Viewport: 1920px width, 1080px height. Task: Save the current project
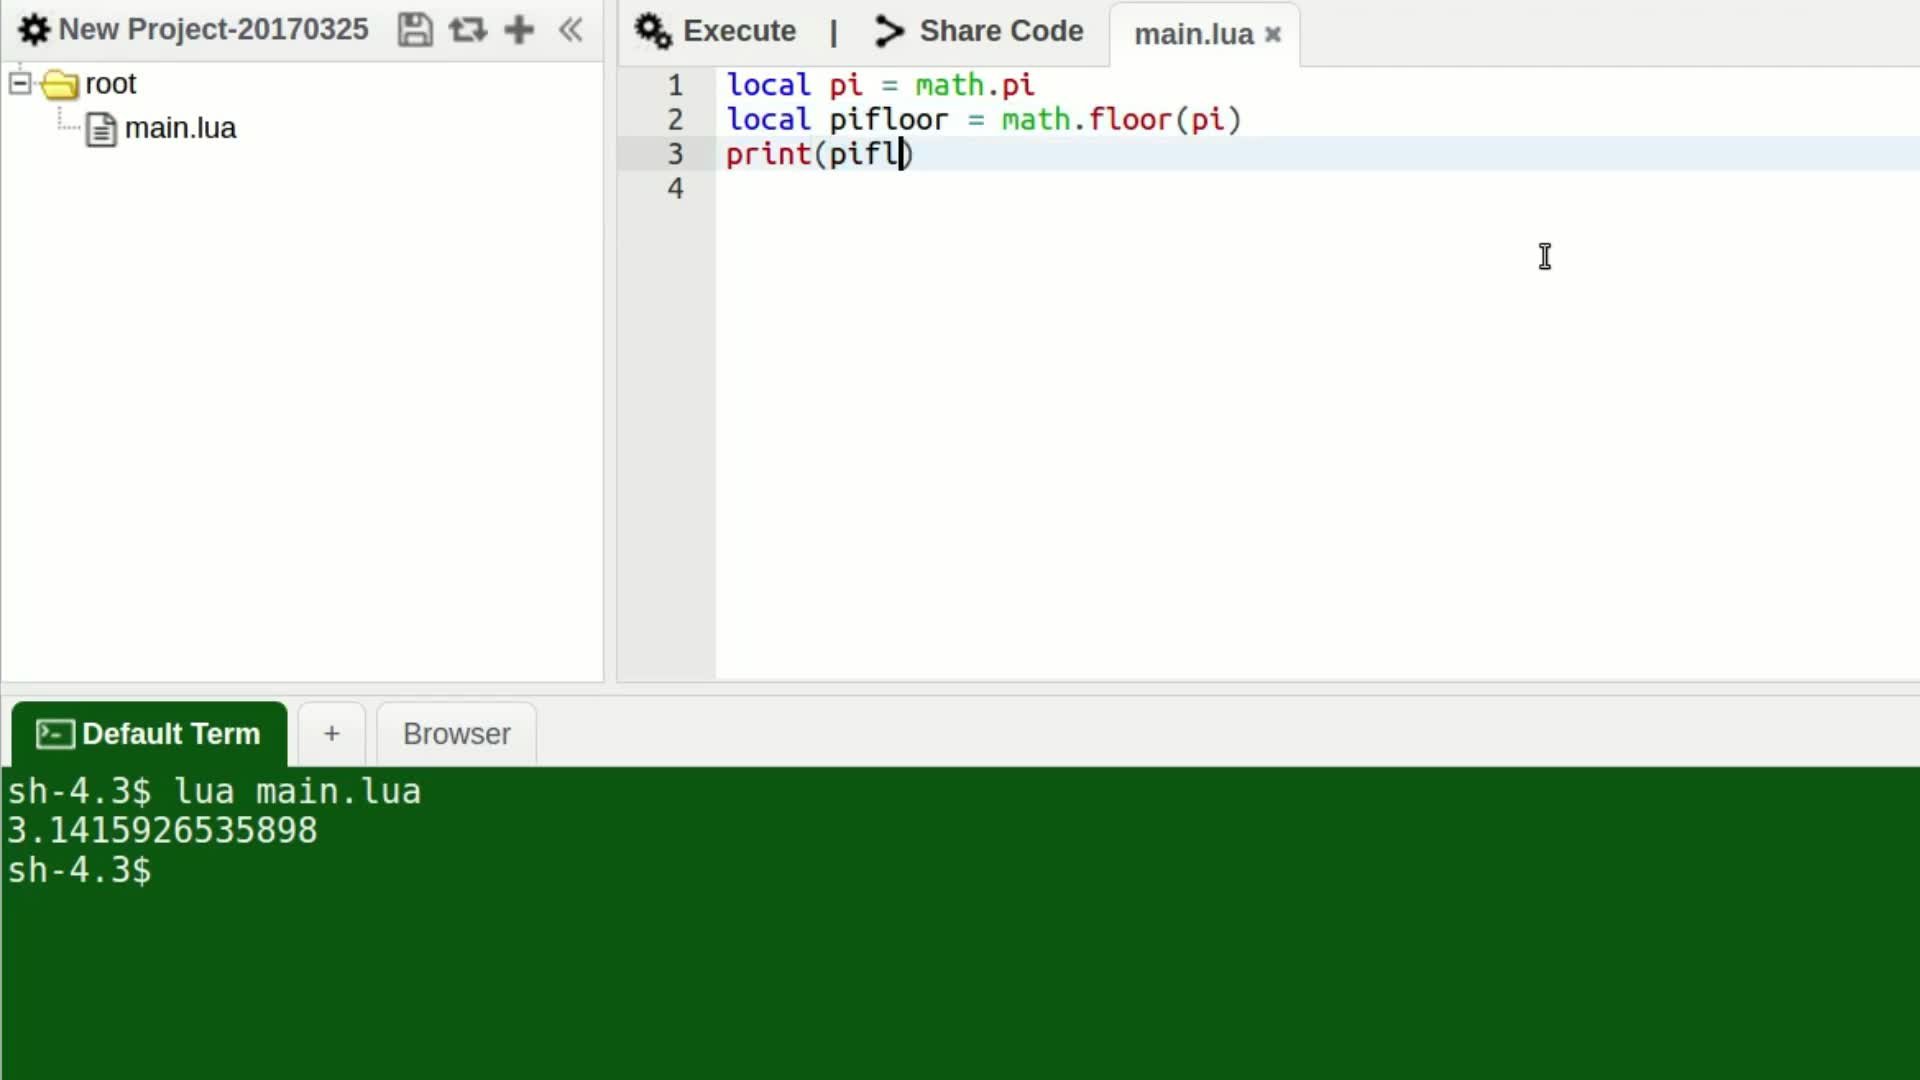coord(415,29)
